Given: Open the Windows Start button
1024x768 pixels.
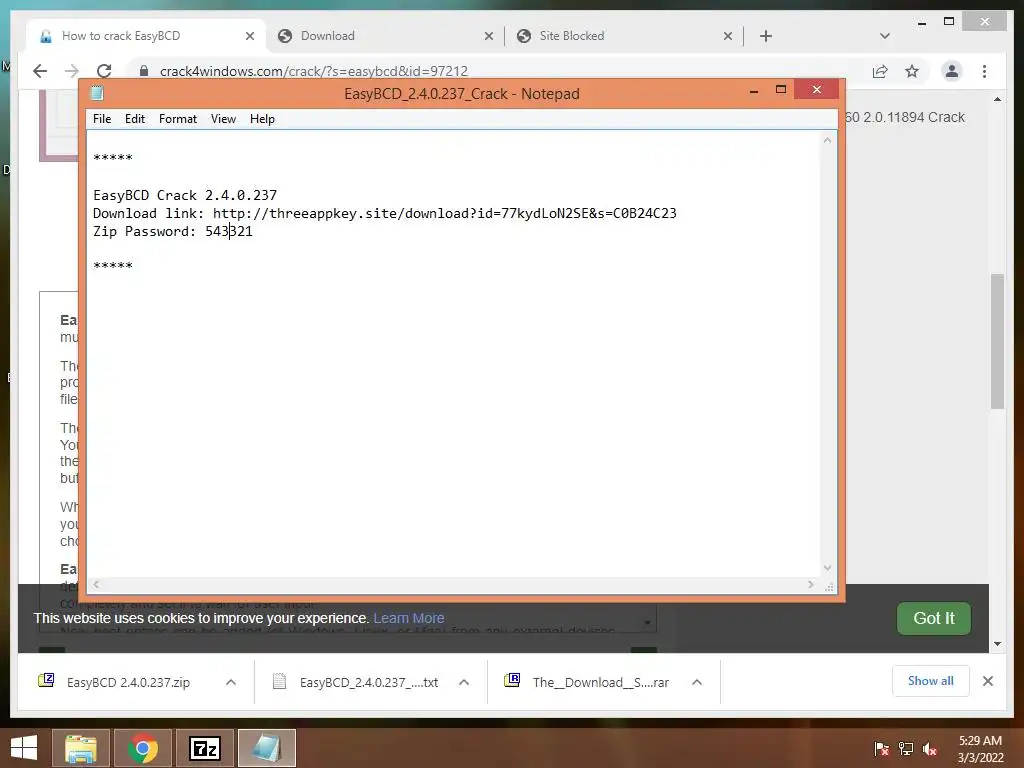Looking at the screenshot, I should (24, 748).
